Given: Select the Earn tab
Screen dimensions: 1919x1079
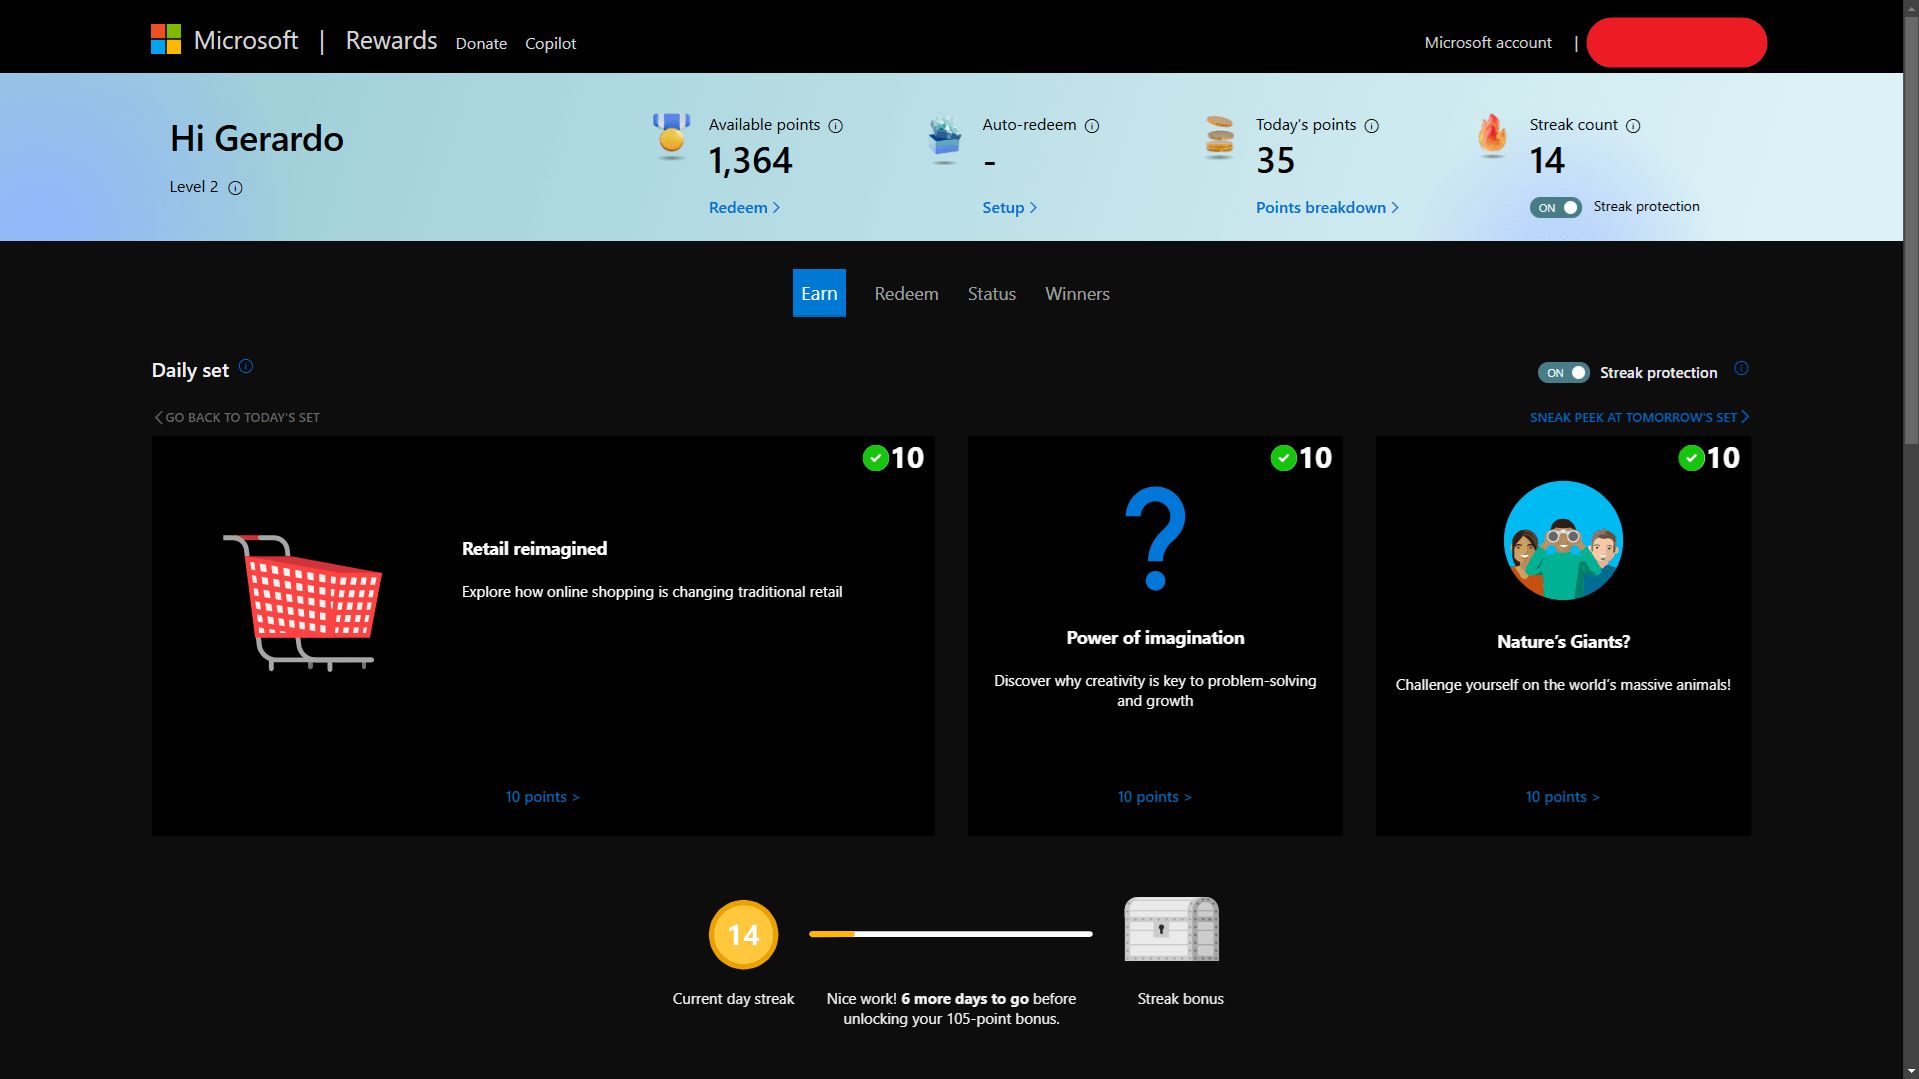Looking at the screenshot, I should 819,293.
